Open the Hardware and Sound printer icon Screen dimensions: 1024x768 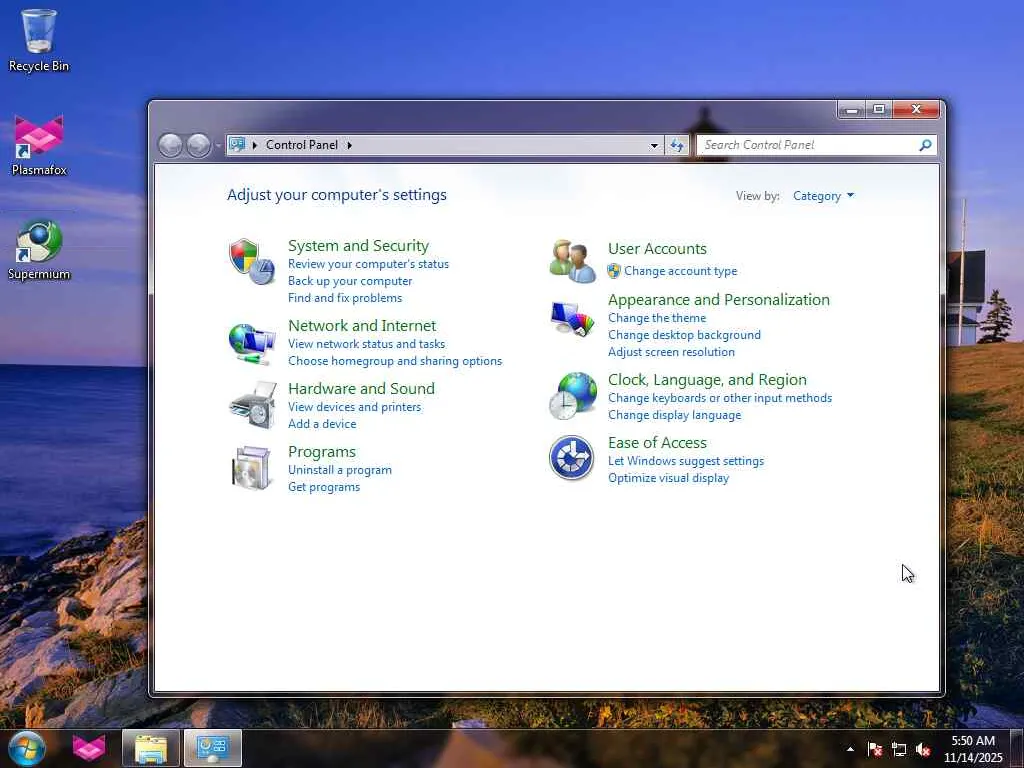pos(253,405)
